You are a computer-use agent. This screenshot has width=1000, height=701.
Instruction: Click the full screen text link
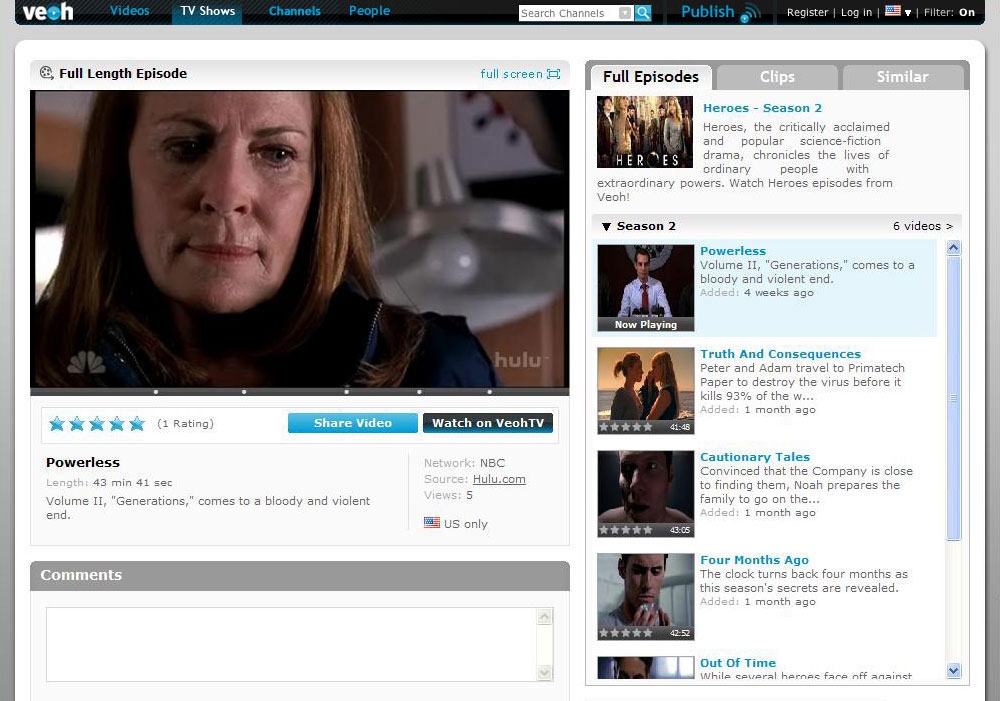[511, 74]
